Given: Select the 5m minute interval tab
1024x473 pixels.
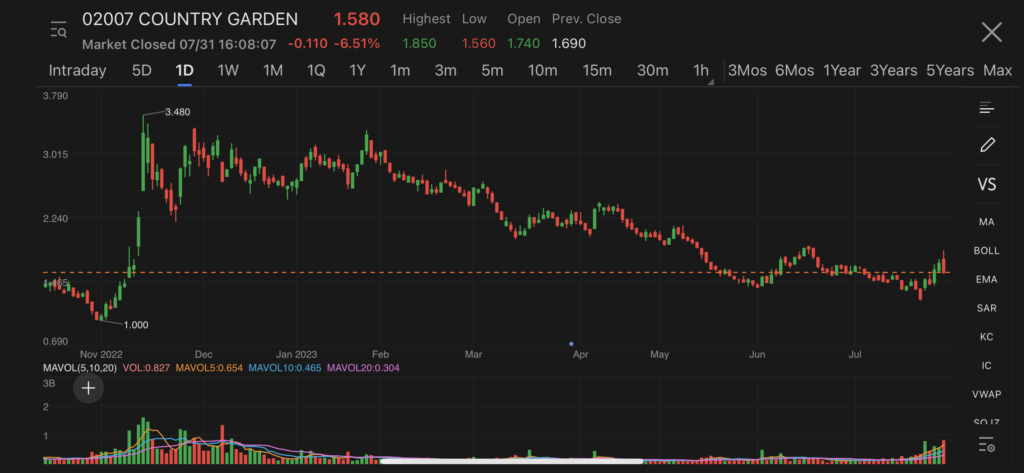Looking at the screenshot, I should tap(492, 71).
